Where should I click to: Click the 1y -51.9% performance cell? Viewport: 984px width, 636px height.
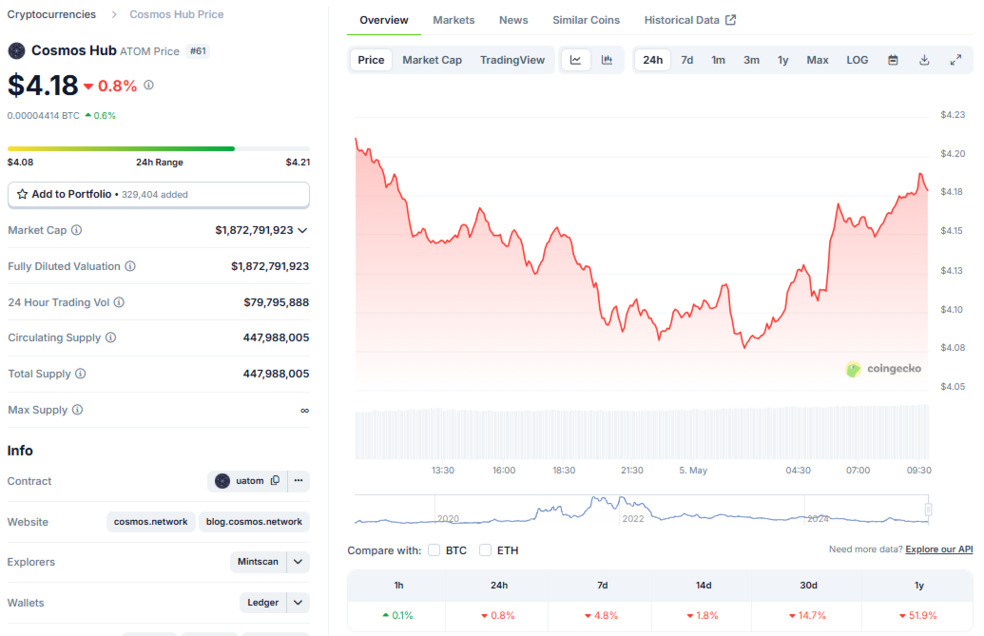point(917,615)
